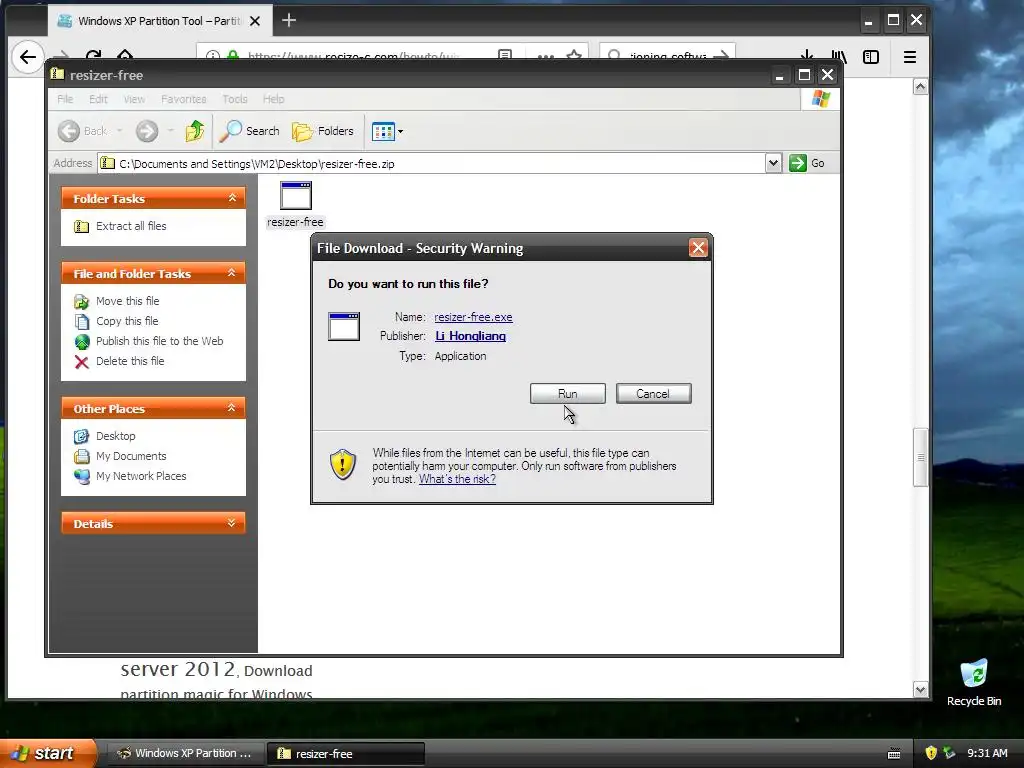Switch to resizer-free taskbar button

(346, 753)
